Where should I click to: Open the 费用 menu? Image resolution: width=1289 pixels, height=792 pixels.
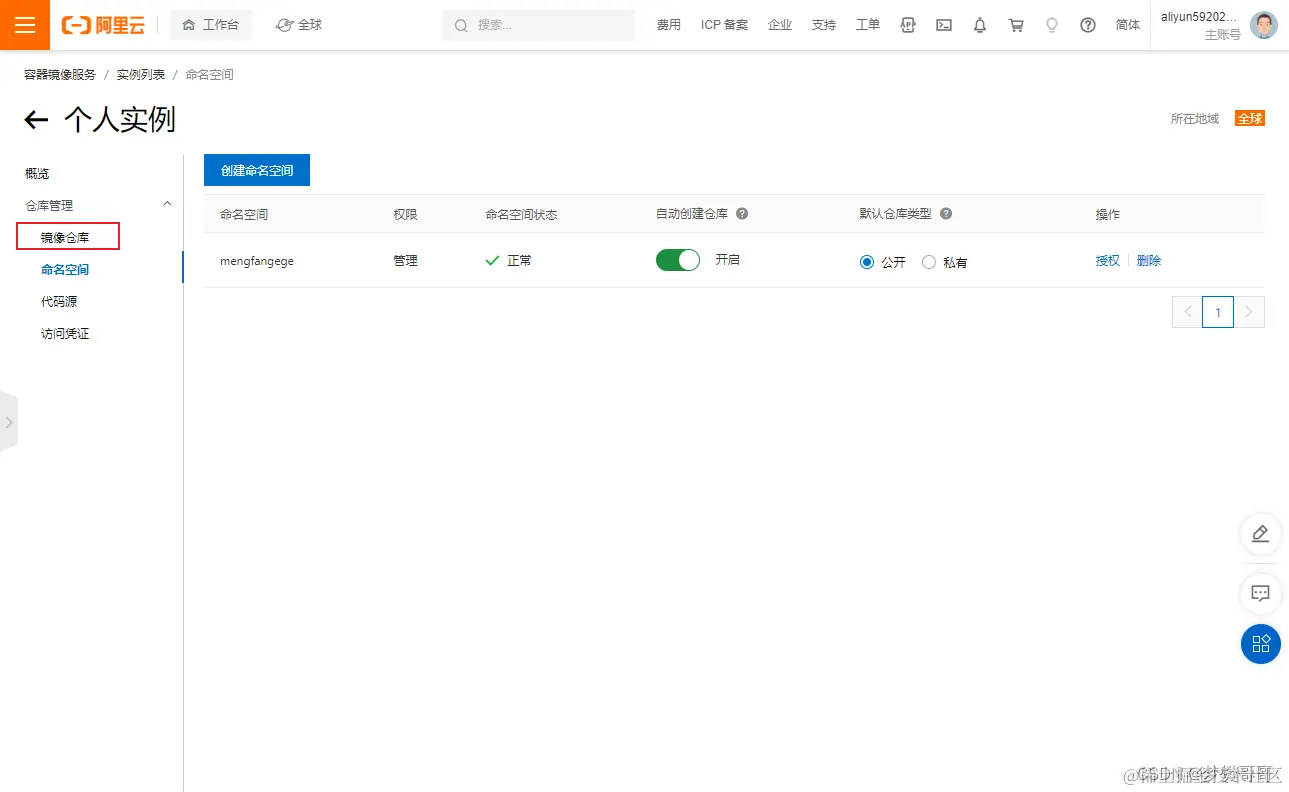[x=668, y=25]
